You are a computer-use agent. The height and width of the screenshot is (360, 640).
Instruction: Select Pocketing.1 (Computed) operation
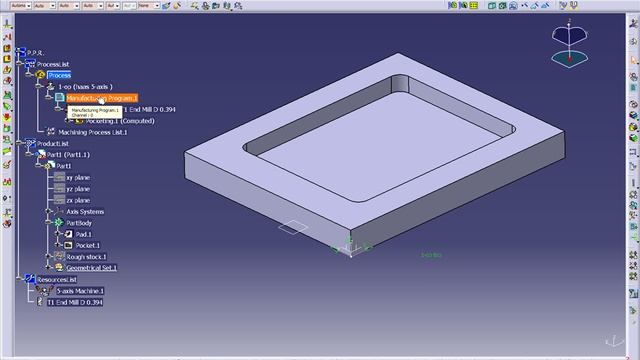point(120,121)
